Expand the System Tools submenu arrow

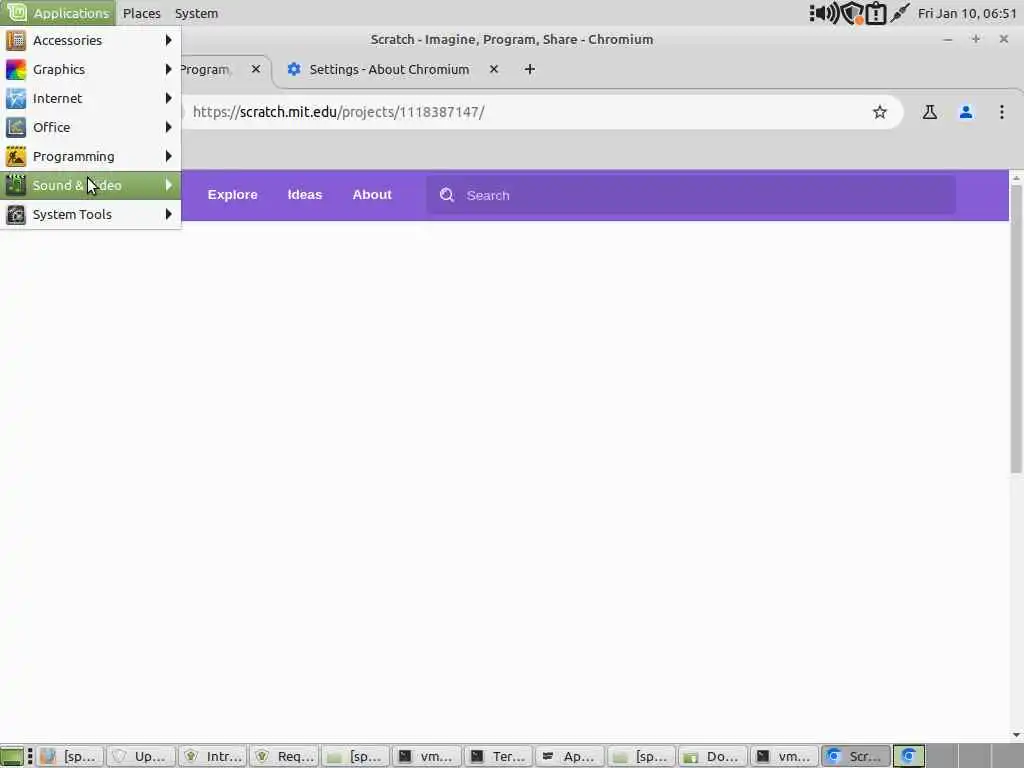(x=168, y=214)
